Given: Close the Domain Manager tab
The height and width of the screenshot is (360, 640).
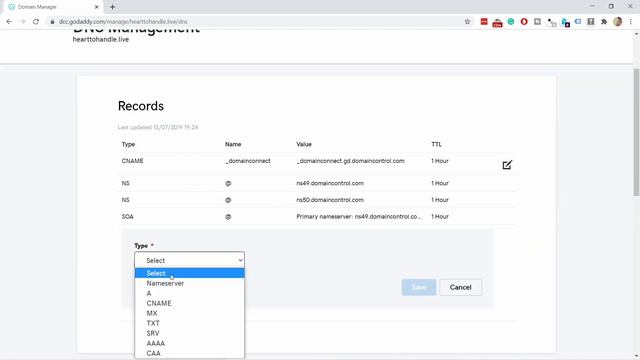Looking at the screenshot, I should (96, 7).
